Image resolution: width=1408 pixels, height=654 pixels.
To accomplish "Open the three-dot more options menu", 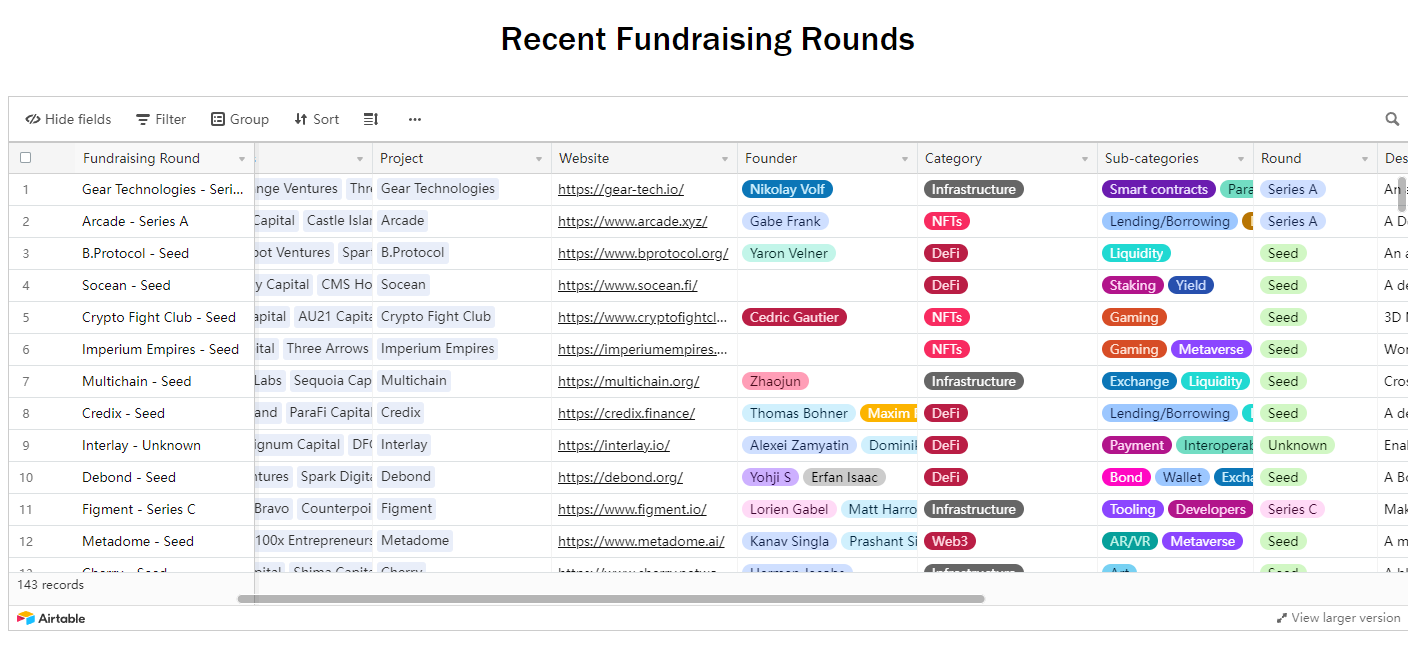I will (x=415, y=119).
